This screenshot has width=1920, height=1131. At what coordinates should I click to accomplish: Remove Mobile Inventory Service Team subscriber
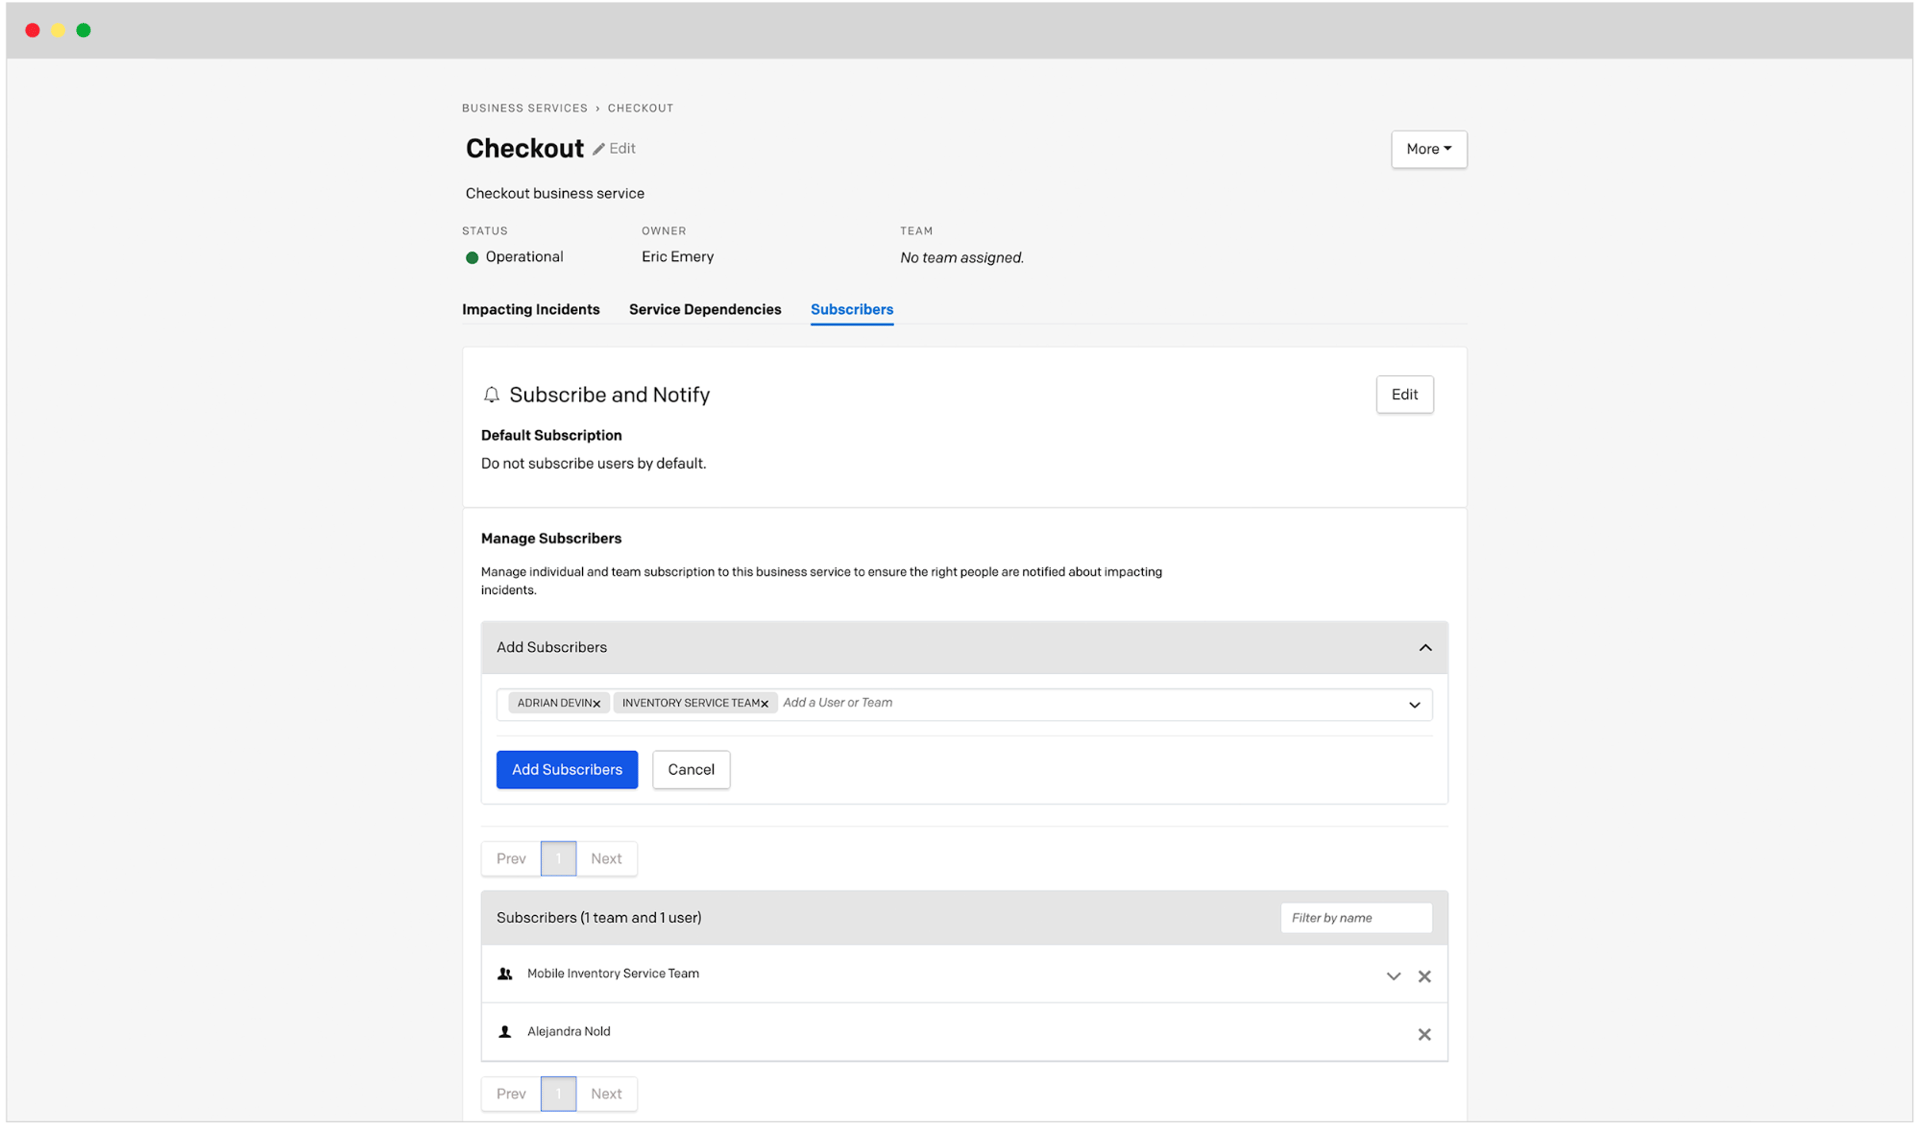click(1424, 976)
